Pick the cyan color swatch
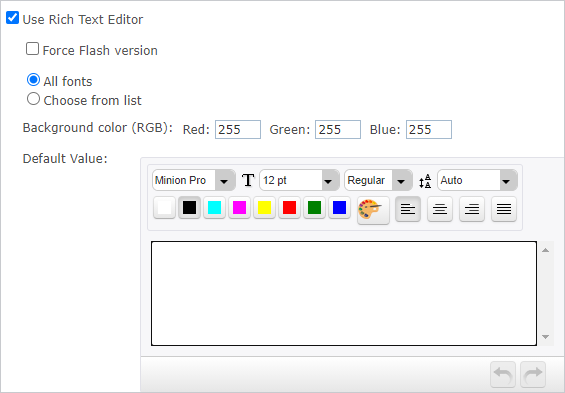The height and width of the screenshot is (393, 565). [x=214, y=207]
